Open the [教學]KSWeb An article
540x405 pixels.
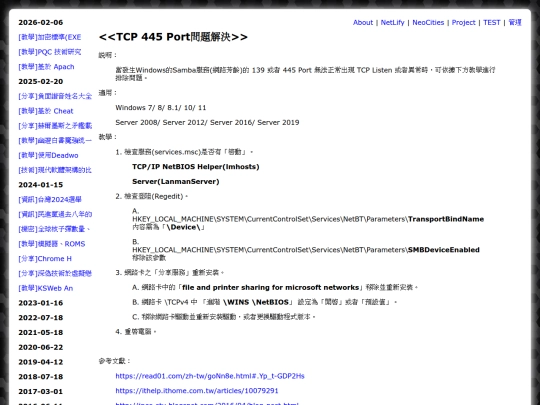(x=46, y=289)
